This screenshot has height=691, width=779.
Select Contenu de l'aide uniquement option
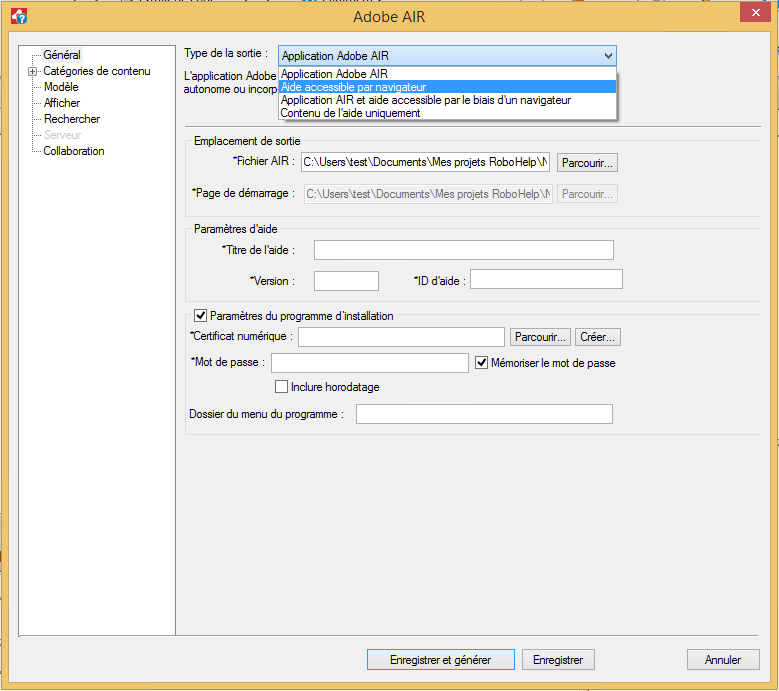350,113
